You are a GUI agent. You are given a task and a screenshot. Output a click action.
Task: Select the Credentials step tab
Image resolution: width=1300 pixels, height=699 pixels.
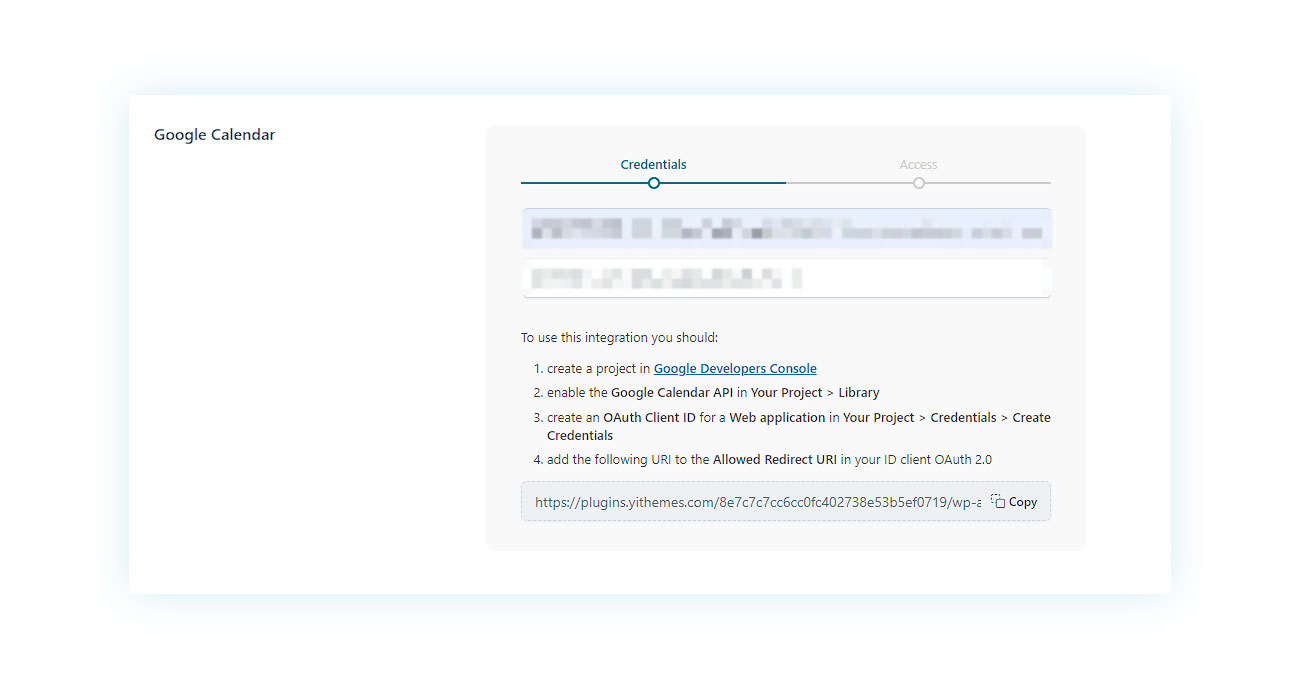coord(653,165)
